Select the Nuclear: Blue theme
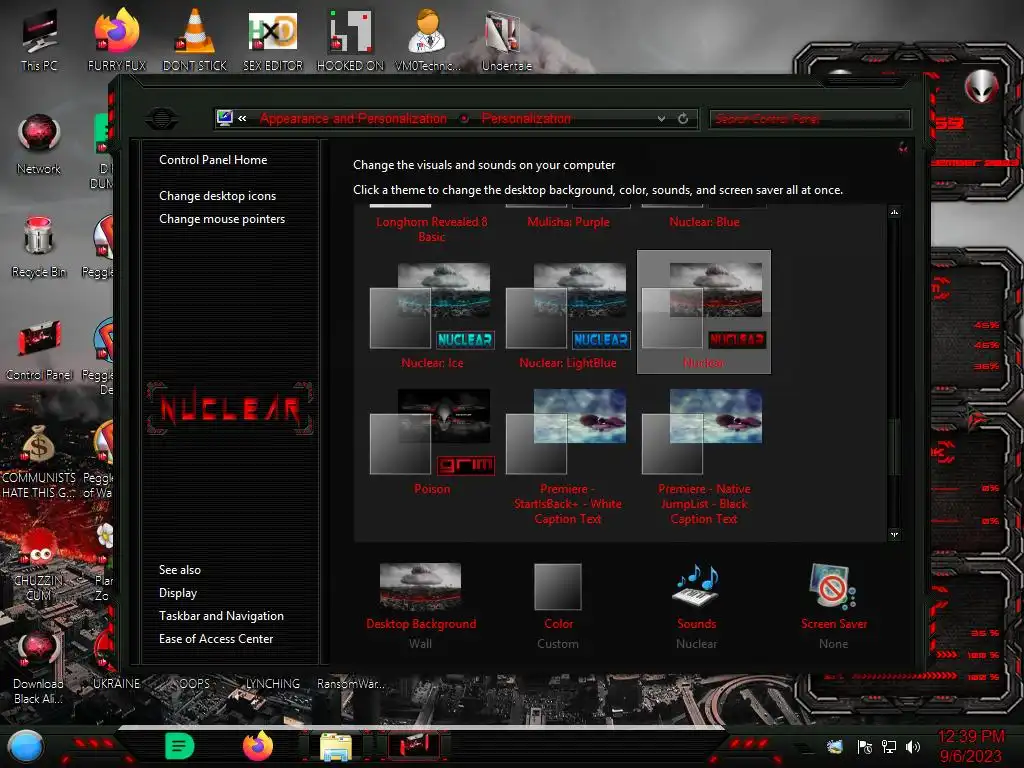The width and height of the screenshot is (1024, 768). (x=704, y=218)
